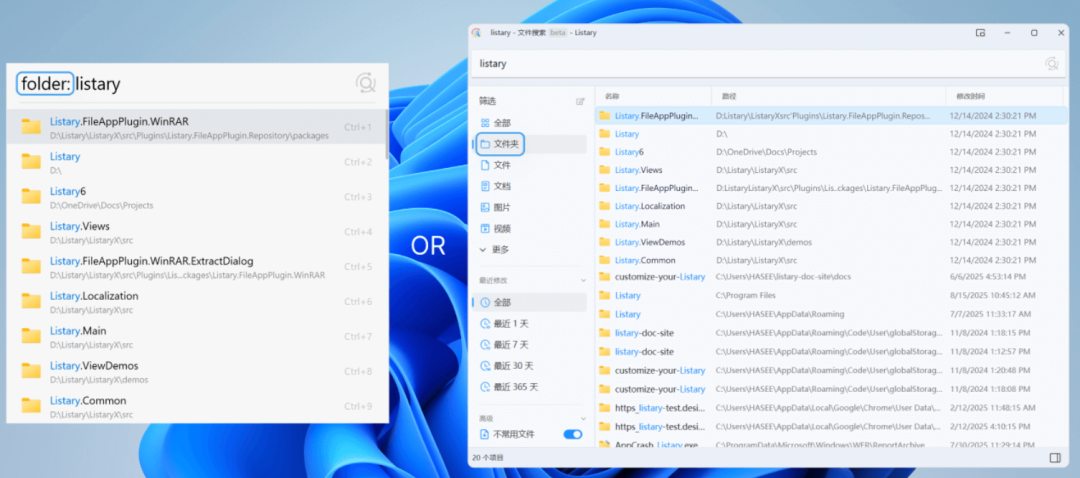Select Listary.Main row in the window list
1080x478 pixels.
[x=831, y=224]
